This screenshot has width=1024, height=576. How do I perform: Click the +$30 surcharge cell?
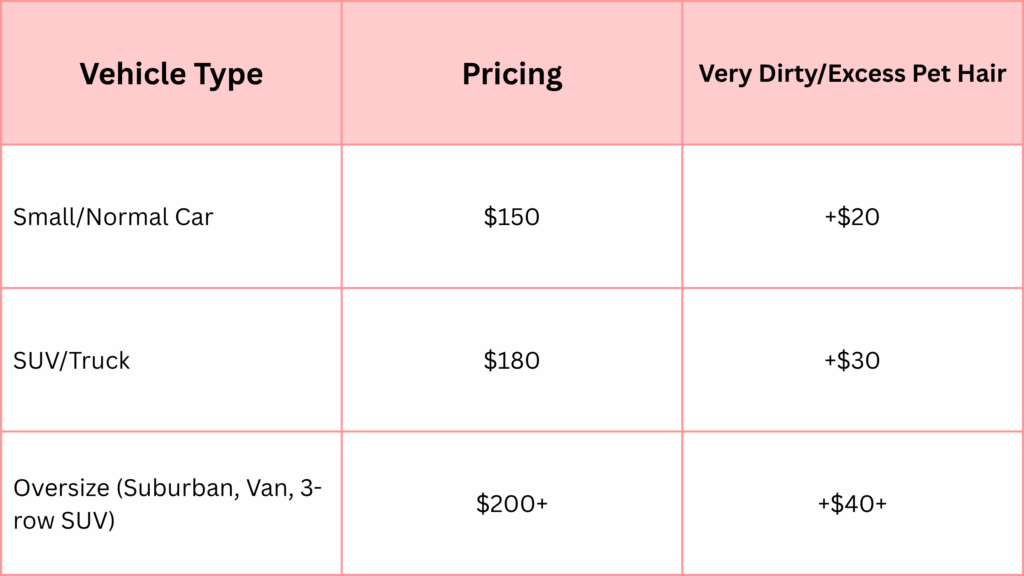coord(852,361)
